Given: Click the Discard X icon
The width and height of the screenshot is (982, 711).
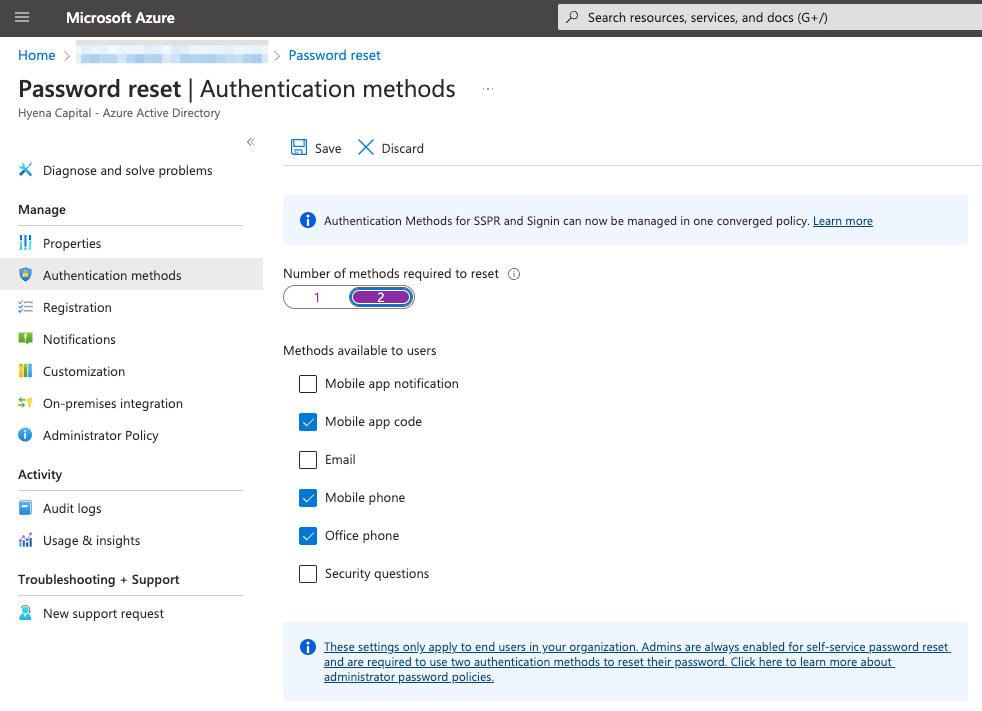Looking at the screenshot, I should [366, 148].
